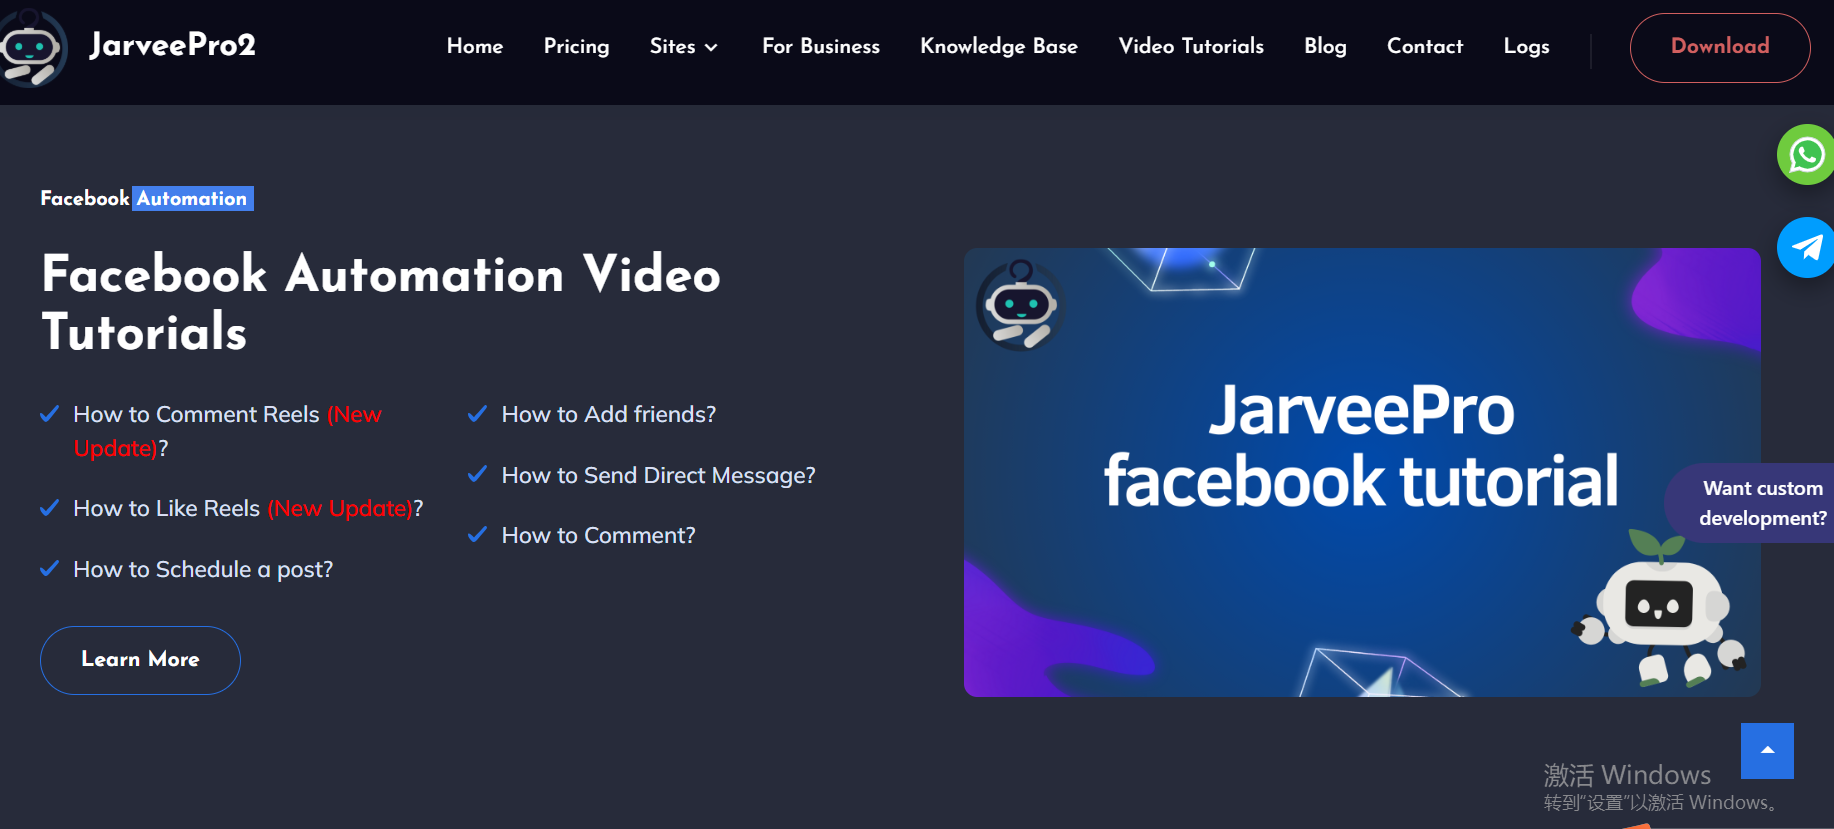Open the Logs page
Viewport: 1834px width, 829px height.
tap(1527, 47)
